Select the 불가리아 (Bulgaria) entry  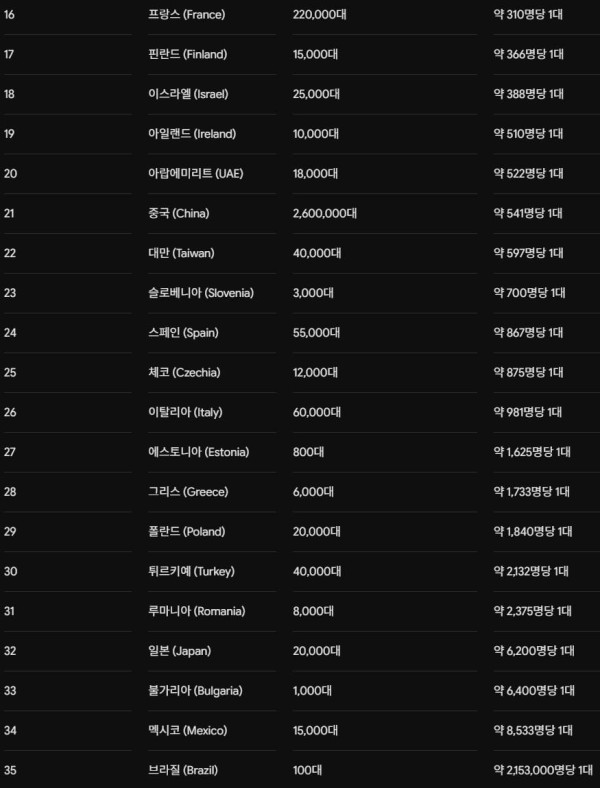[x=195, y=691]
